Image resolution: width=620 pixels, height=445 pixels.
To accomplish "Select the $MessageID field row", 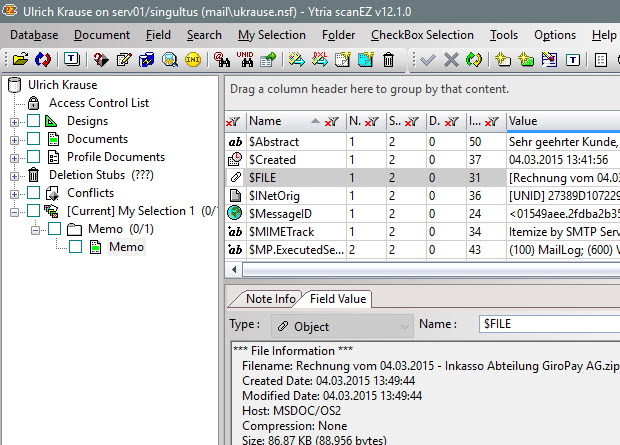I will click(x=422, y=214).
